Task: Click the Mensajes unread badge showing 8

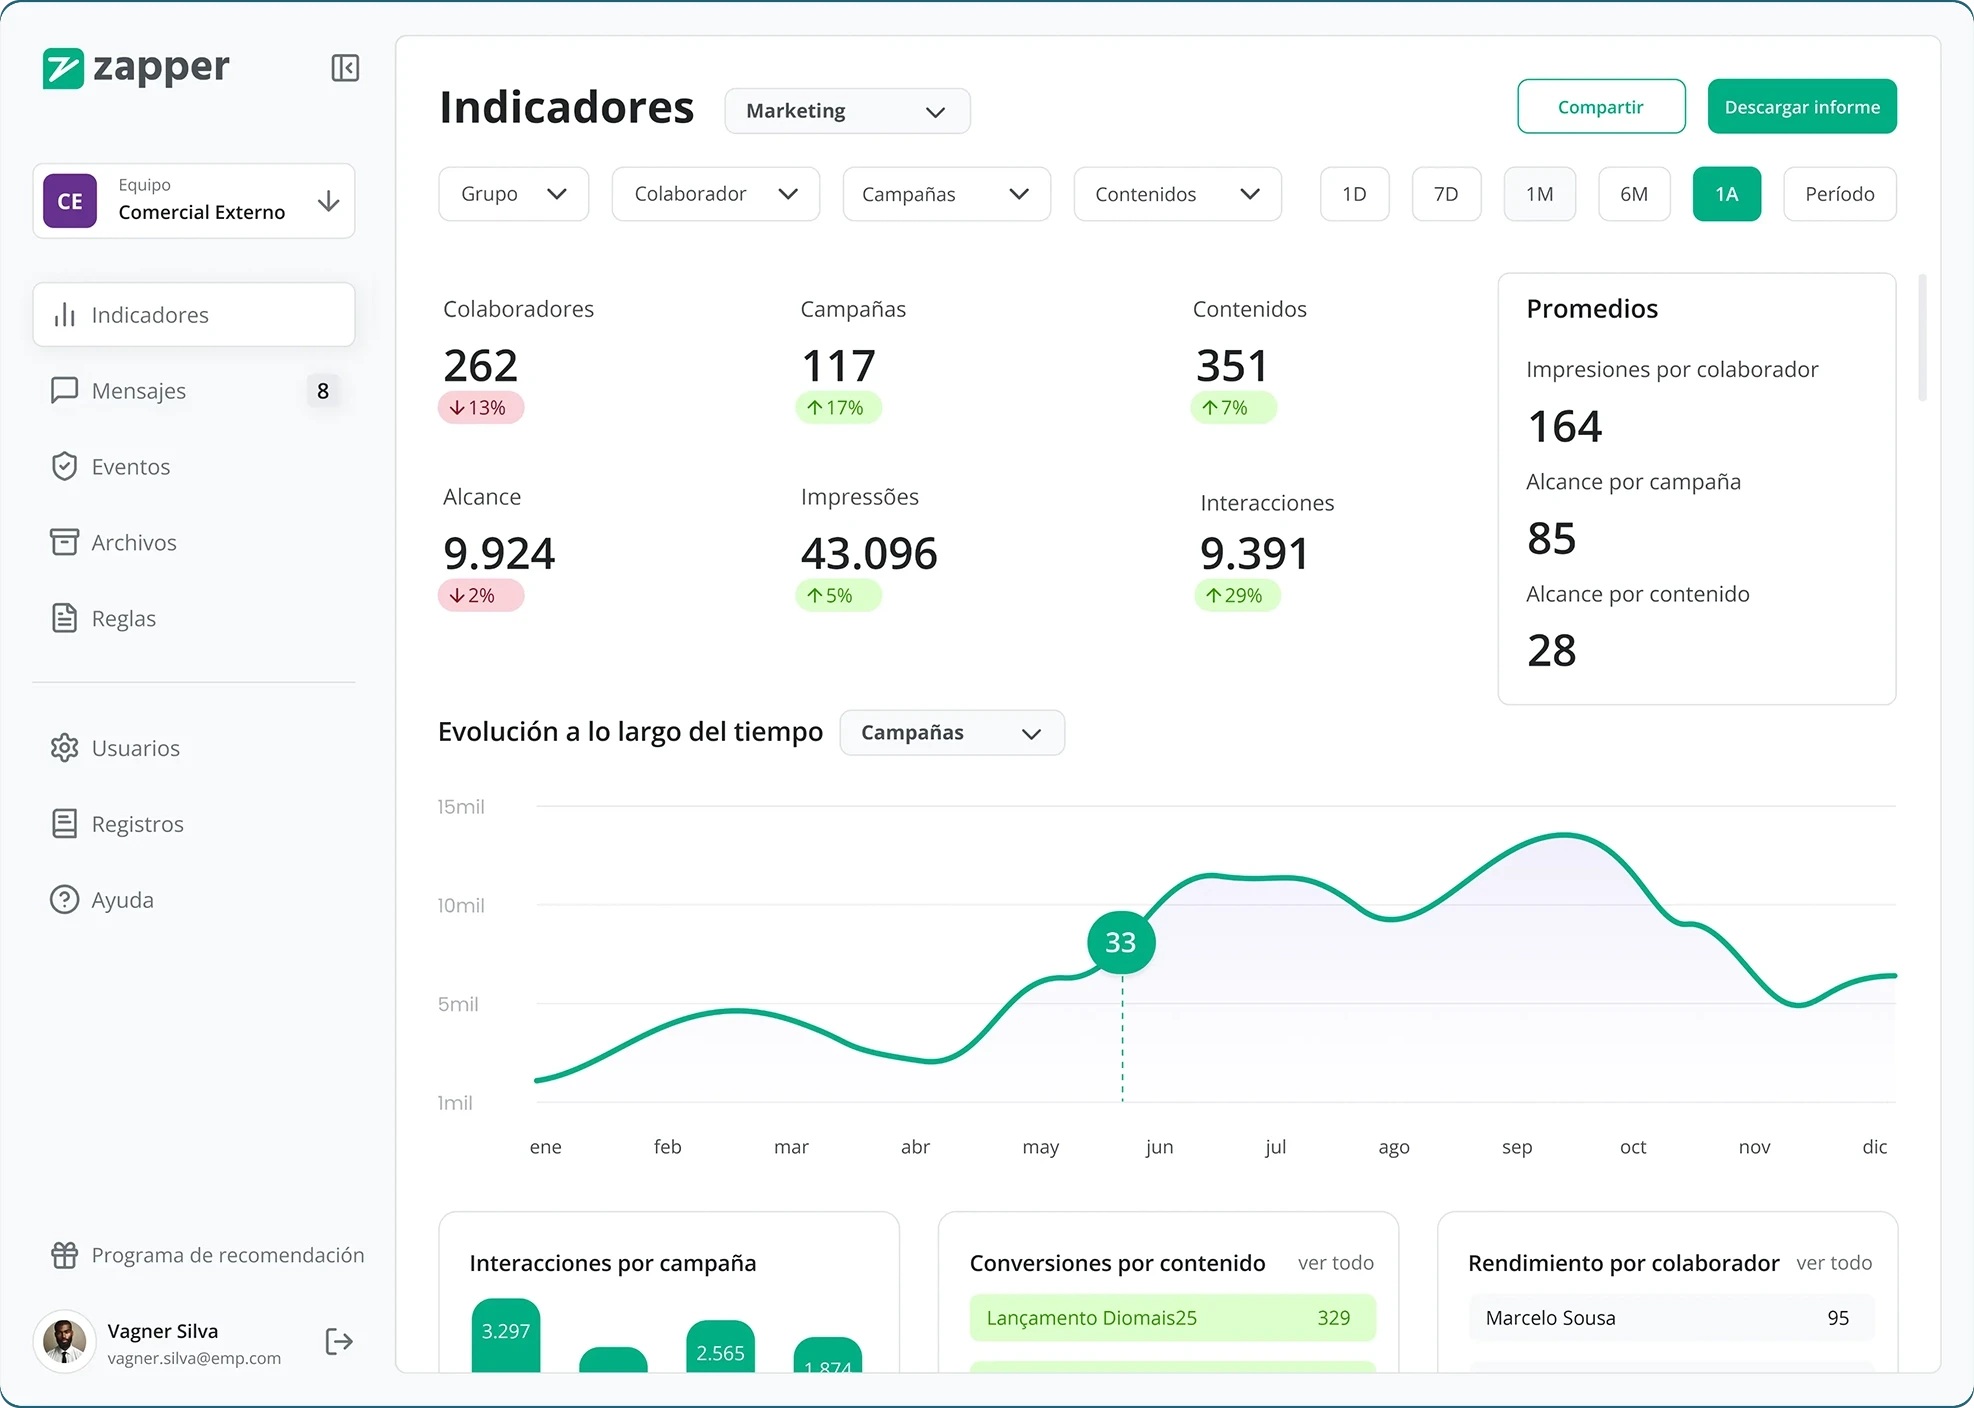Action: [323, 391]
